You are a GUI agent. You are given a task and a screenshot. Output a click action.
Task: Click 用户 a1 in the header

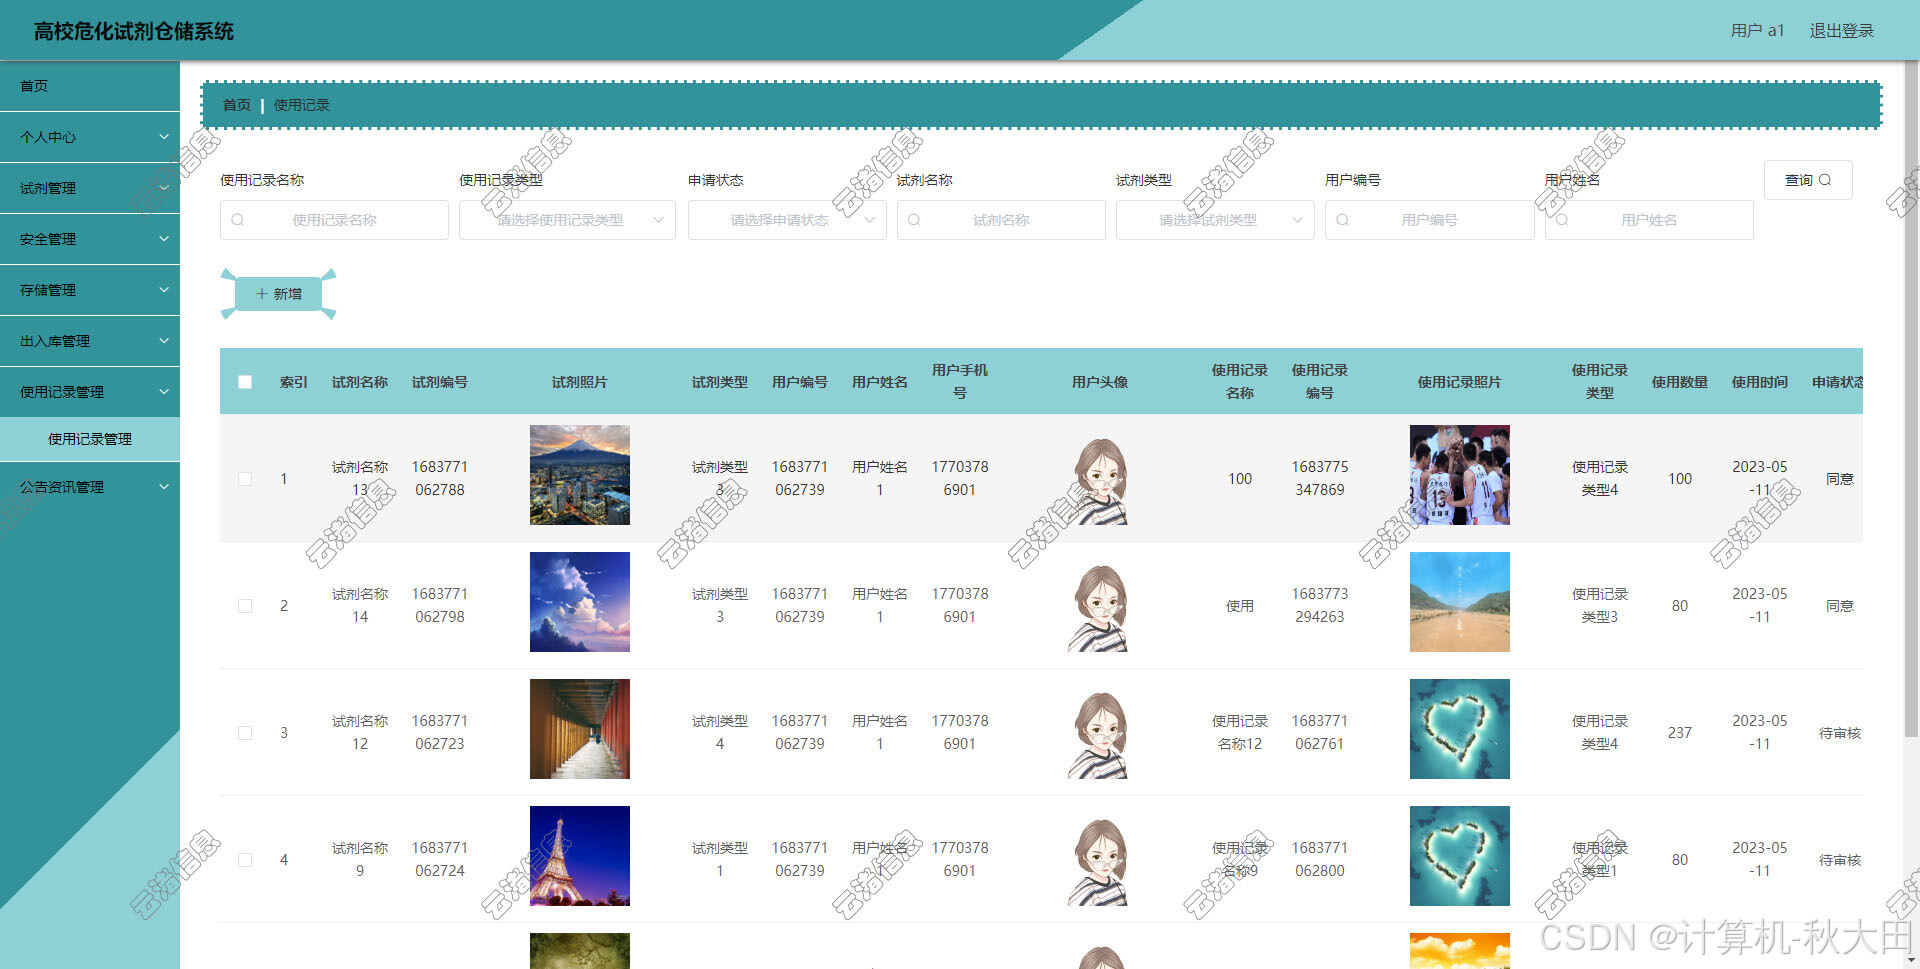click(x=1757, y=31)
